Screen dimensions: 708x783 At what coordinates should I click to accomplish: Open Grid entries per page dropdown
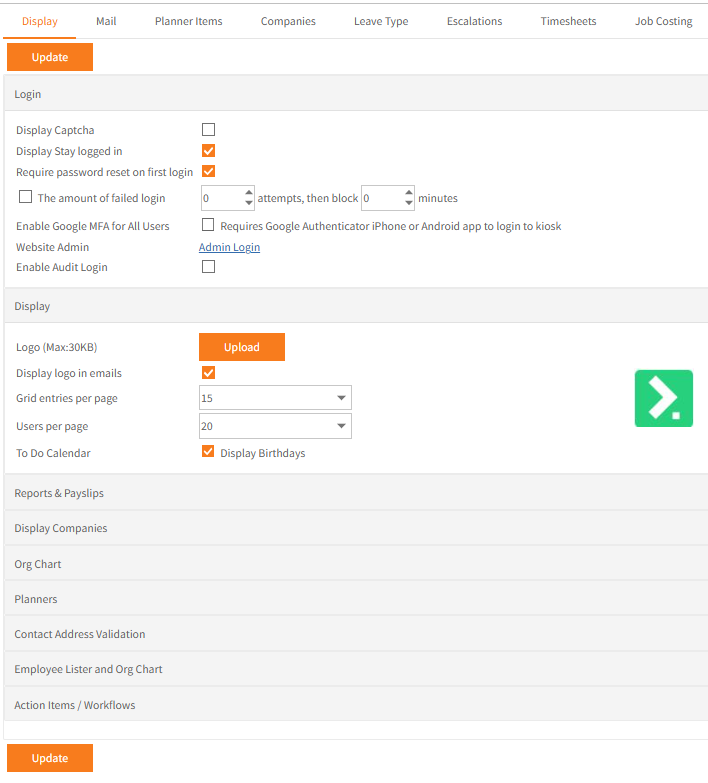[x=275, y=398]
